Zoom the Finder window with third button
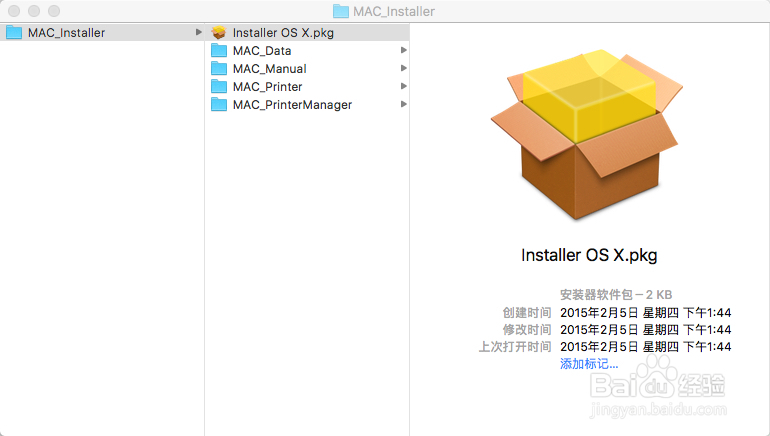The width and height of the screenshot is (770, 436). pos(54,11)
